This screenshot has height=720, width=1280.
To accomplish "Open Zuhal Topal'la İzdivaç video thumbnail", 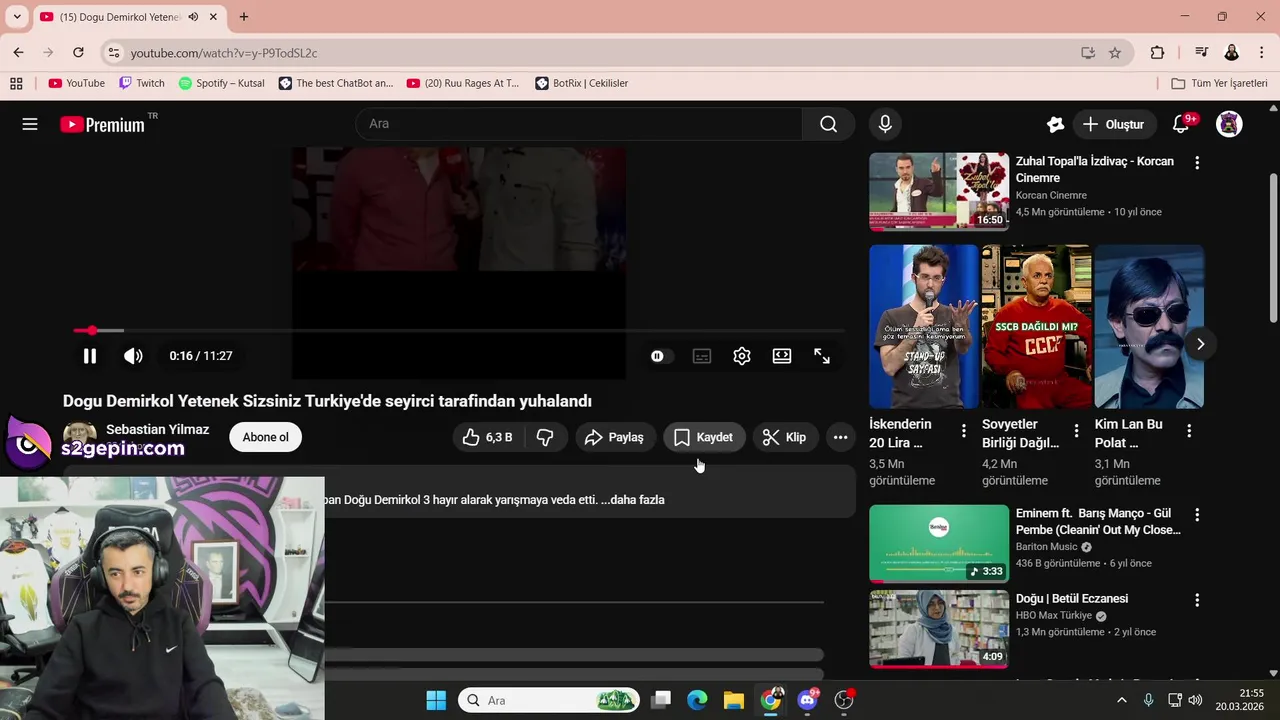I will click(x=939, y=192).
